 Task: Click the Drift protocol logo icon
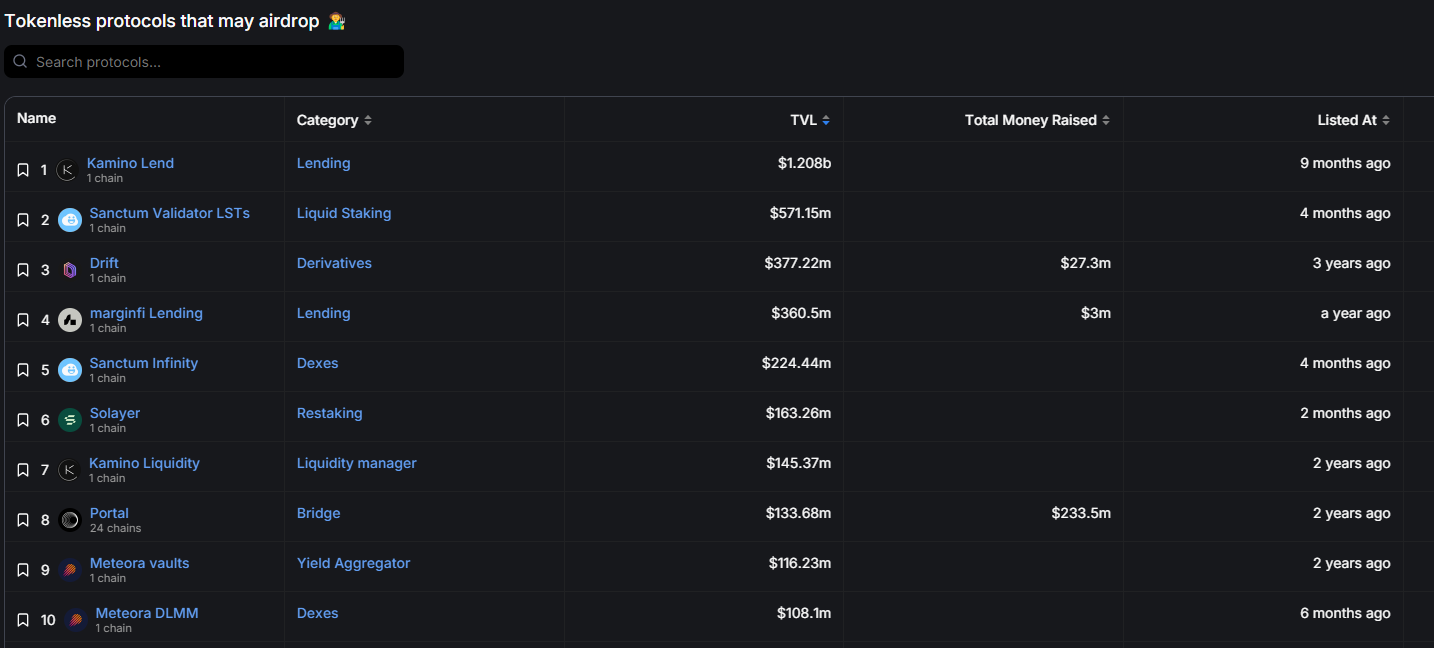click(70, 270)
